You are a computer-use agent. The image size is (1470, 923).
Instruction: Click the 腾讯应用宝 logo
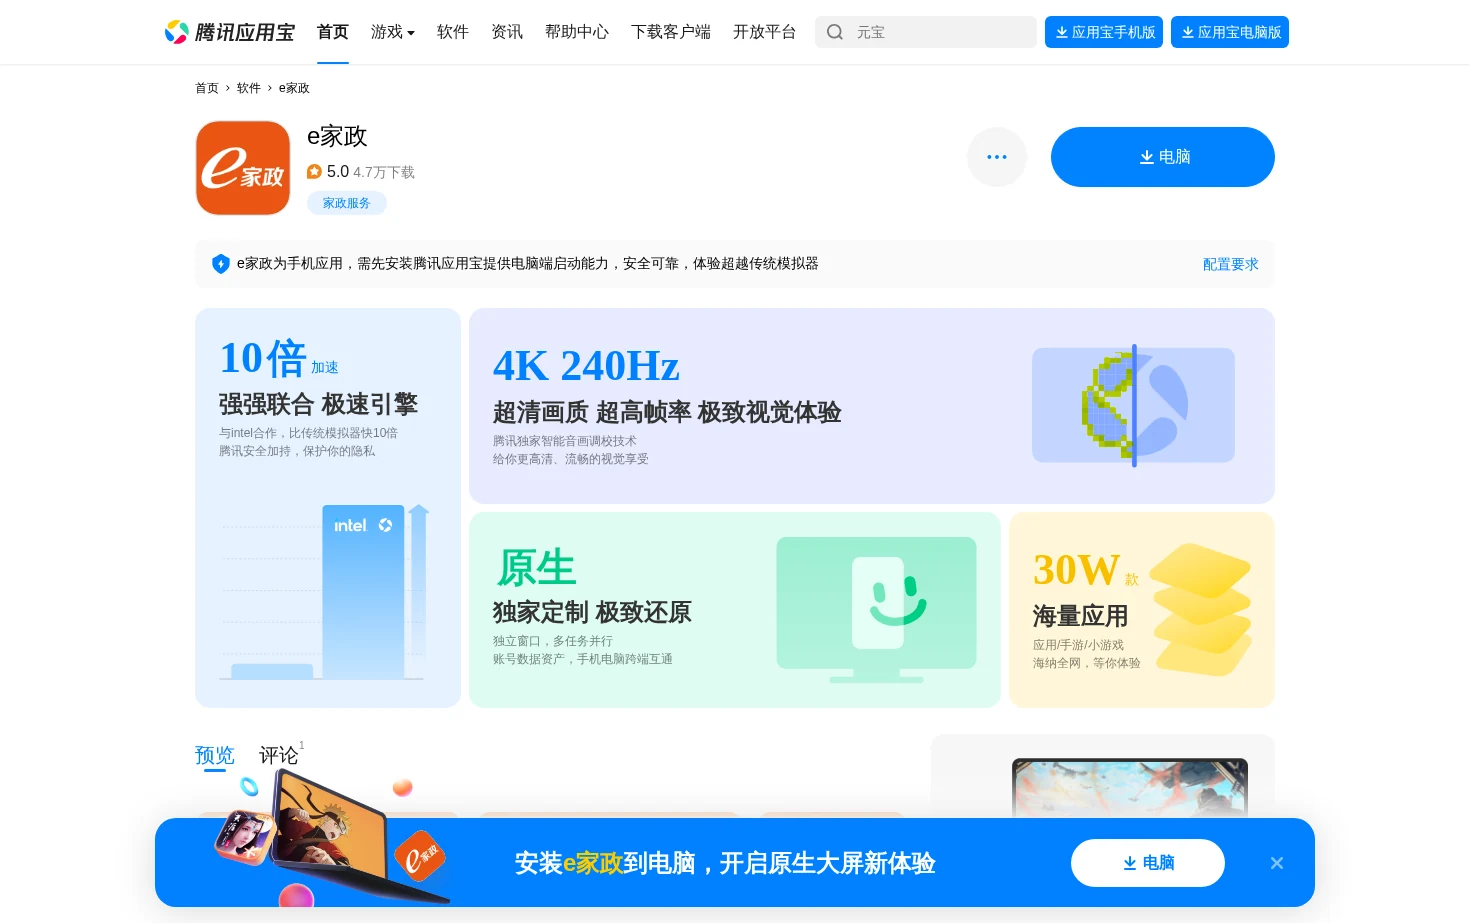pos(229,32)
